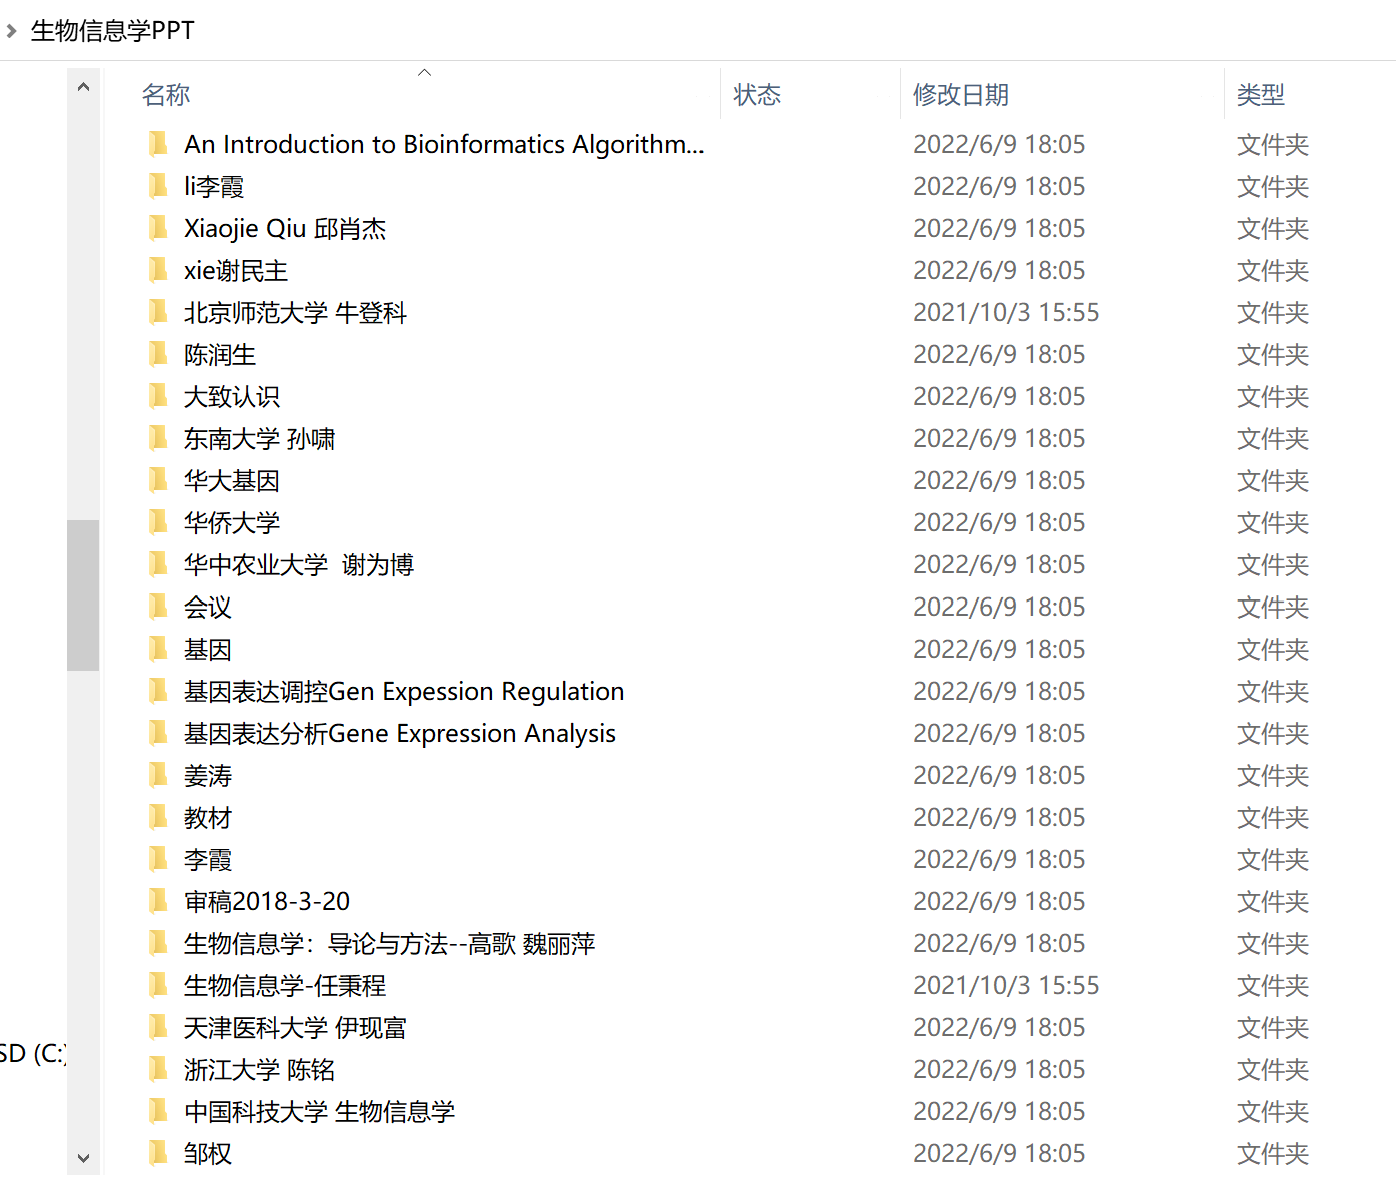Image resolution: width=1396 pixels, height=1198 pixels.
Task: Select the 生物信息学-任秉程 folder name
Action: (285, 985)
